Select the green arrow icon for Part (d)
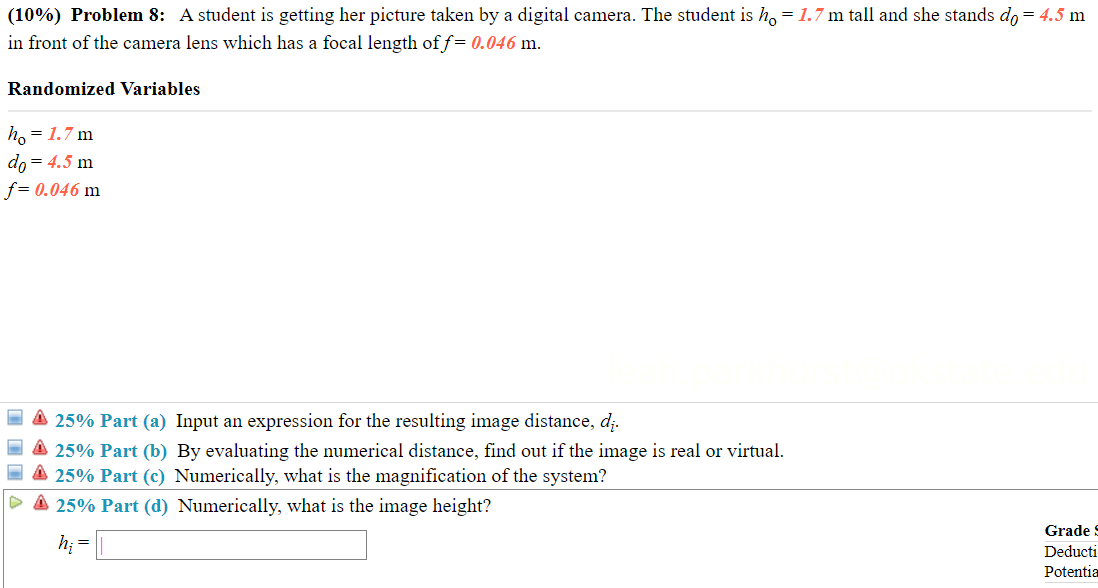The height and width of the screenshot is (588, 1098). 15,504
